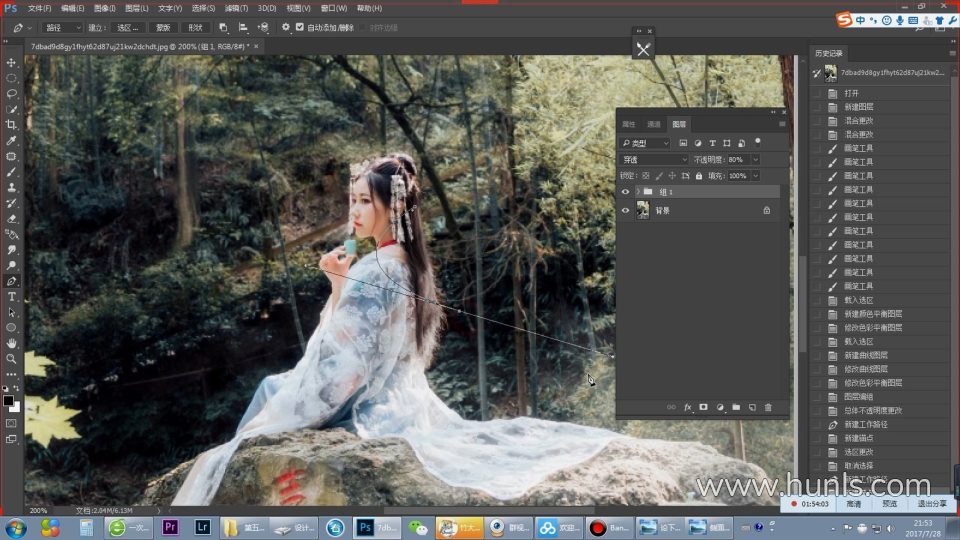The width and height of the screenshot is (960, 540).
Task: Click the recorder 高清 button
Action: (x=853, y=504)
